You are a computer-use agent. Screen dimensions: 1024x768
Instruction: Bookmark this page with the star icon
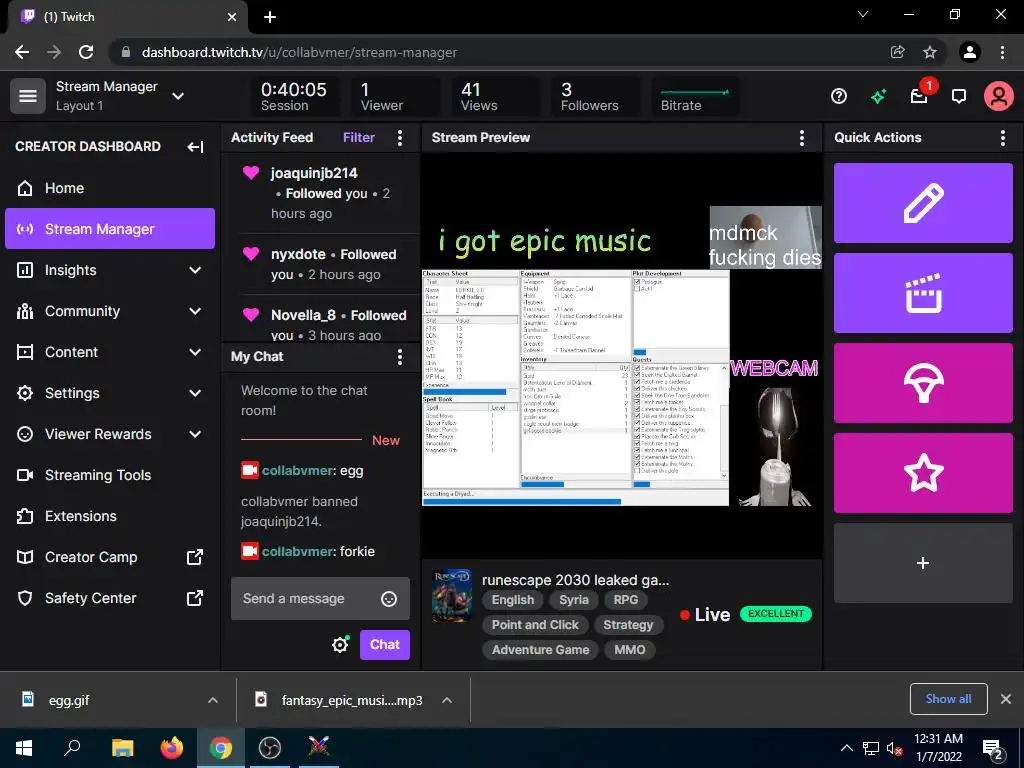[x=929, y=52]
